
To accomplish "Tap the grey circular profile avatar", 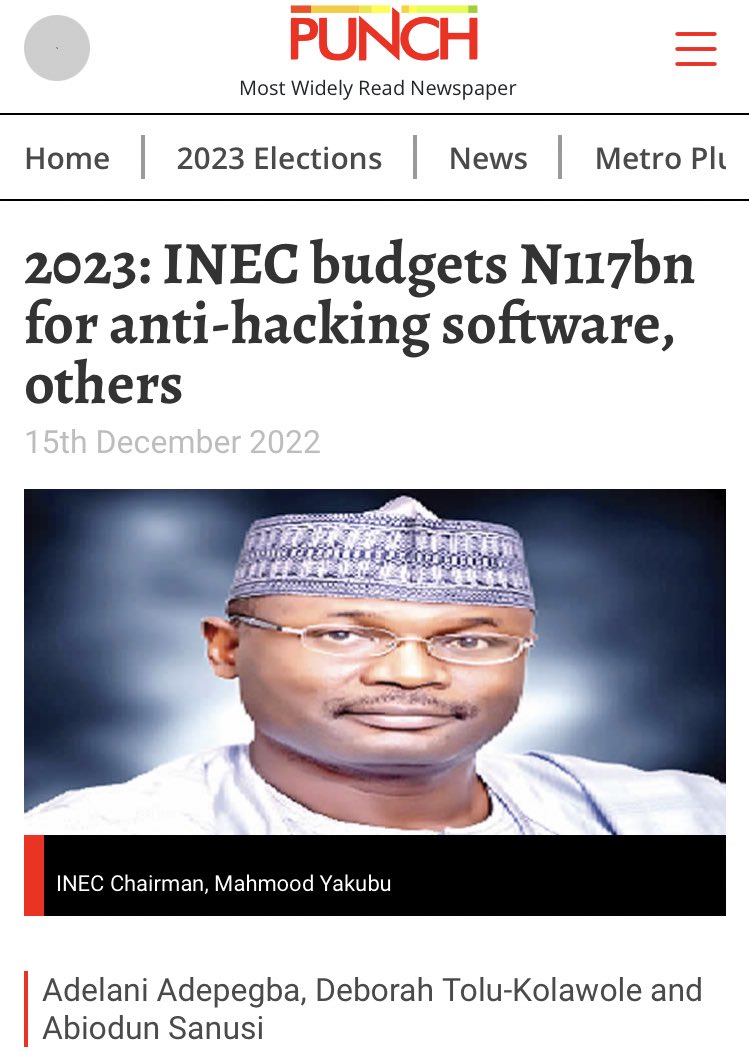I will [x=57, y=48].
